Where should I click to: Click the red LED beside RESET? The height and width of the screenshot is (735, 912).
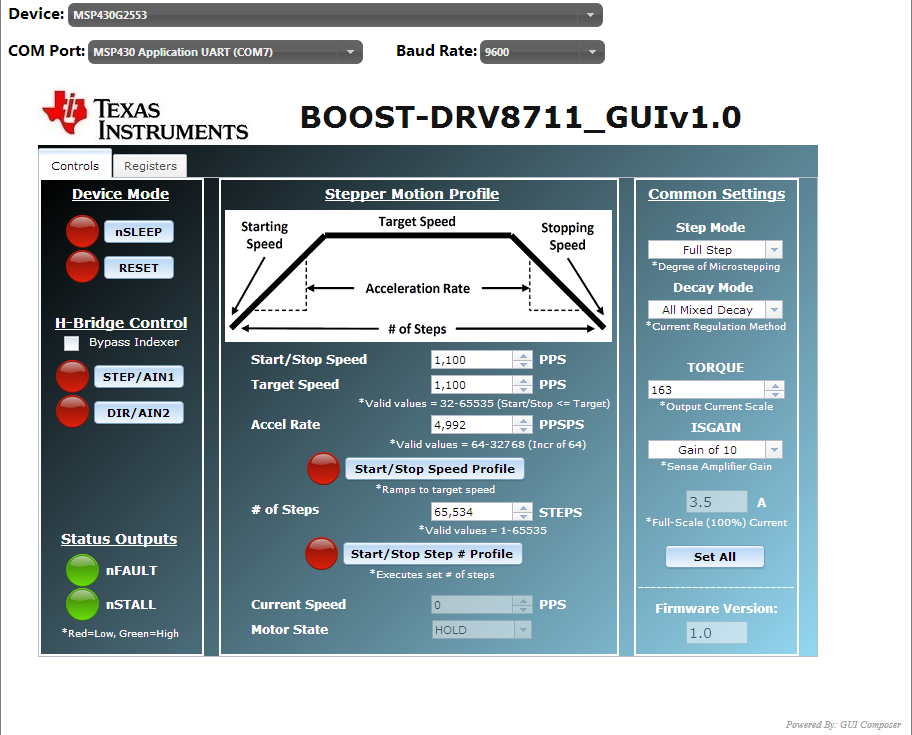pos(82,266)
